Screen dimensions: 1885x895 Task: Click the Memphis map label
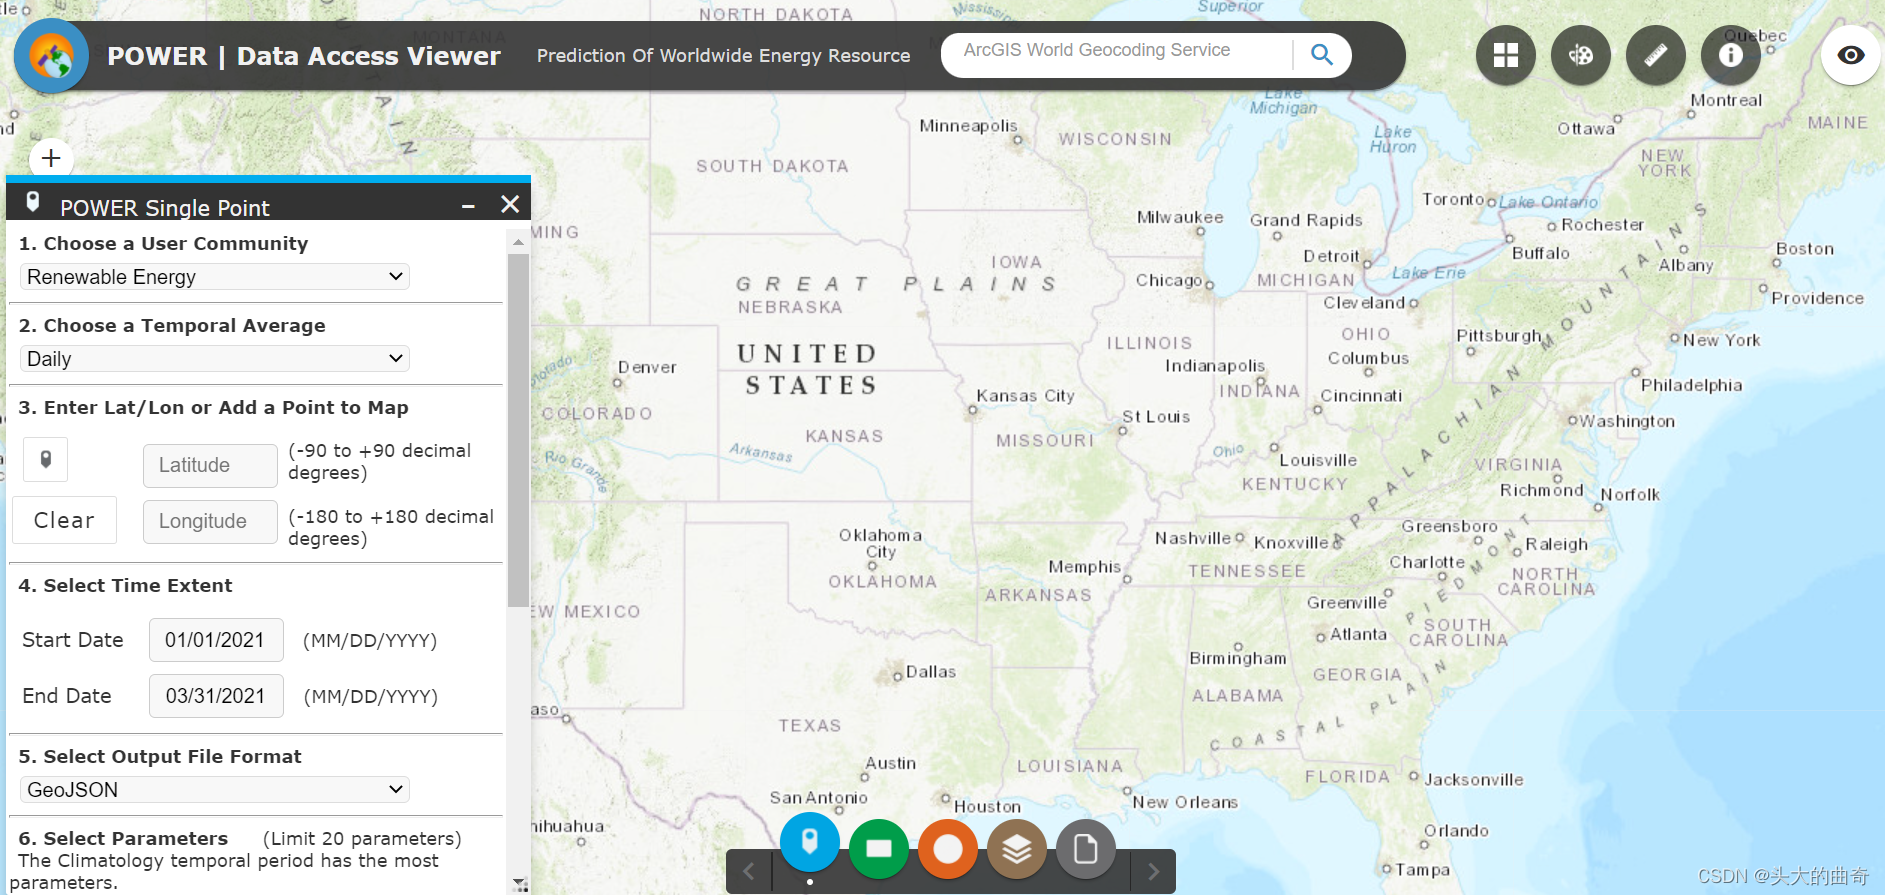coord(1085,567)
